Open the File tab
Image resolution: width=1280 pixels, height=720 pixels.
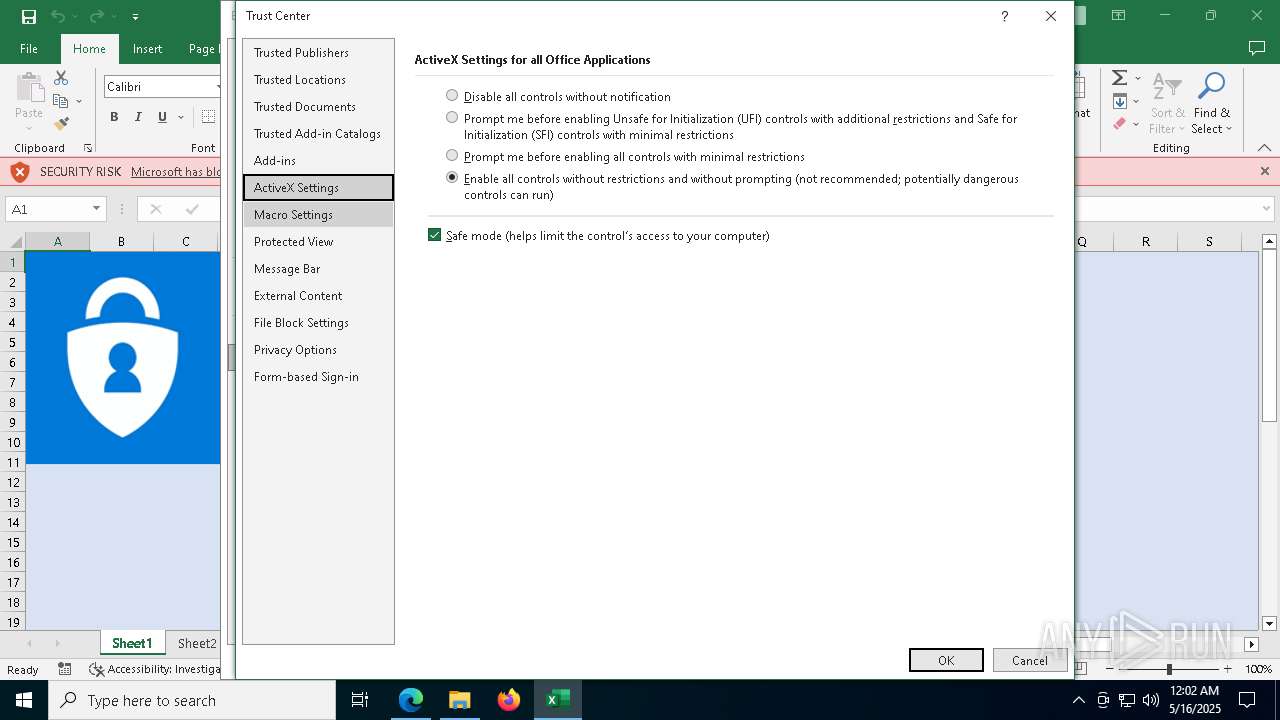(29, 48)
